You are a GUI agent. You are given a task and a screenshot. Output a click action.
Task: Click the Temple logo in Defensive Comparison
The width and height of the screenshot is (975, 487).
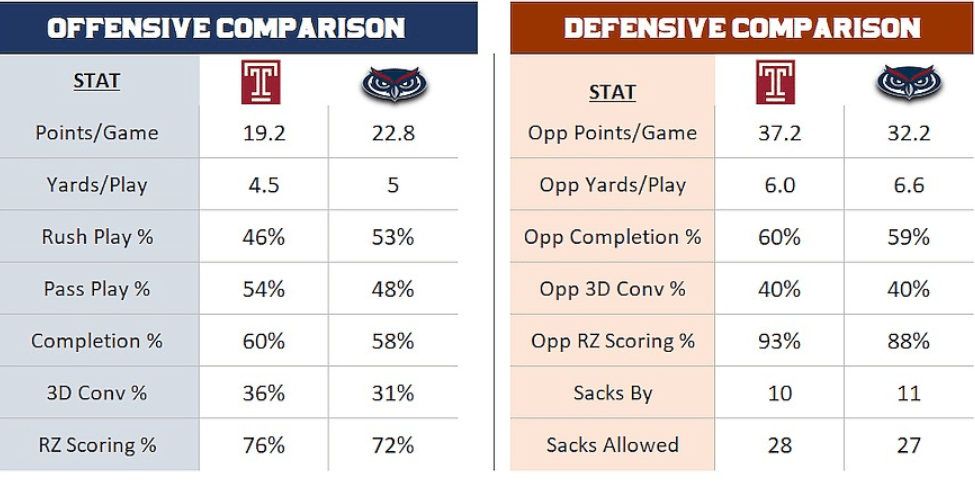[x=776, y=82]
